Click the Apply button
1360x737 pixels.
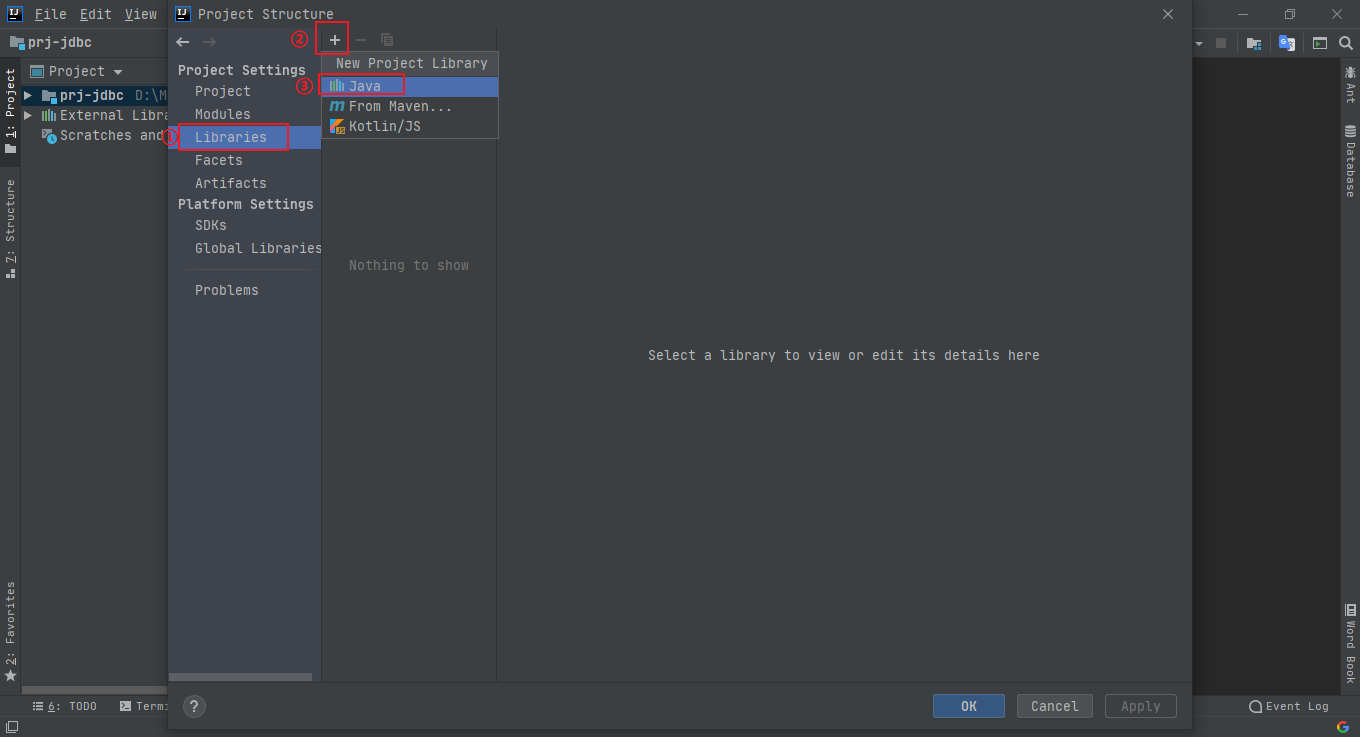point(1141,706)
